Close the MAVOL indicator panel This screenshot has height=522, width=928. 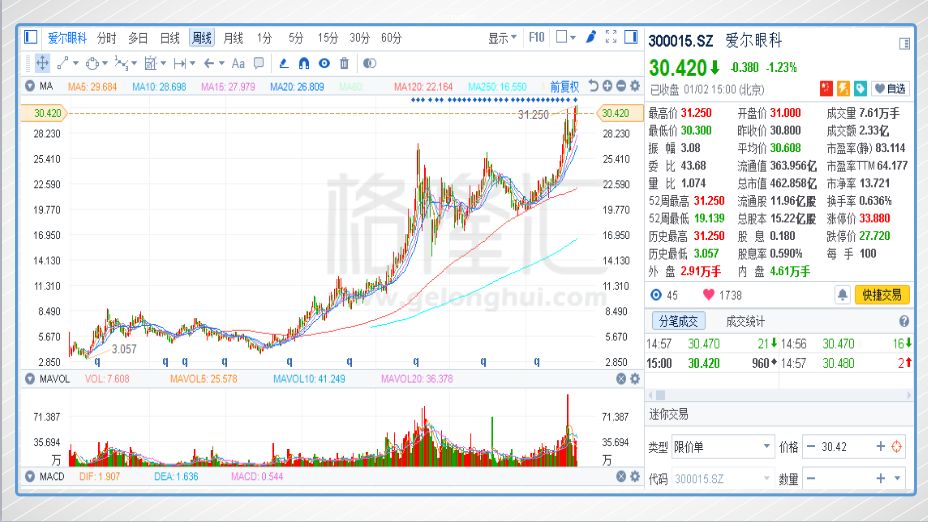(621, 379)
